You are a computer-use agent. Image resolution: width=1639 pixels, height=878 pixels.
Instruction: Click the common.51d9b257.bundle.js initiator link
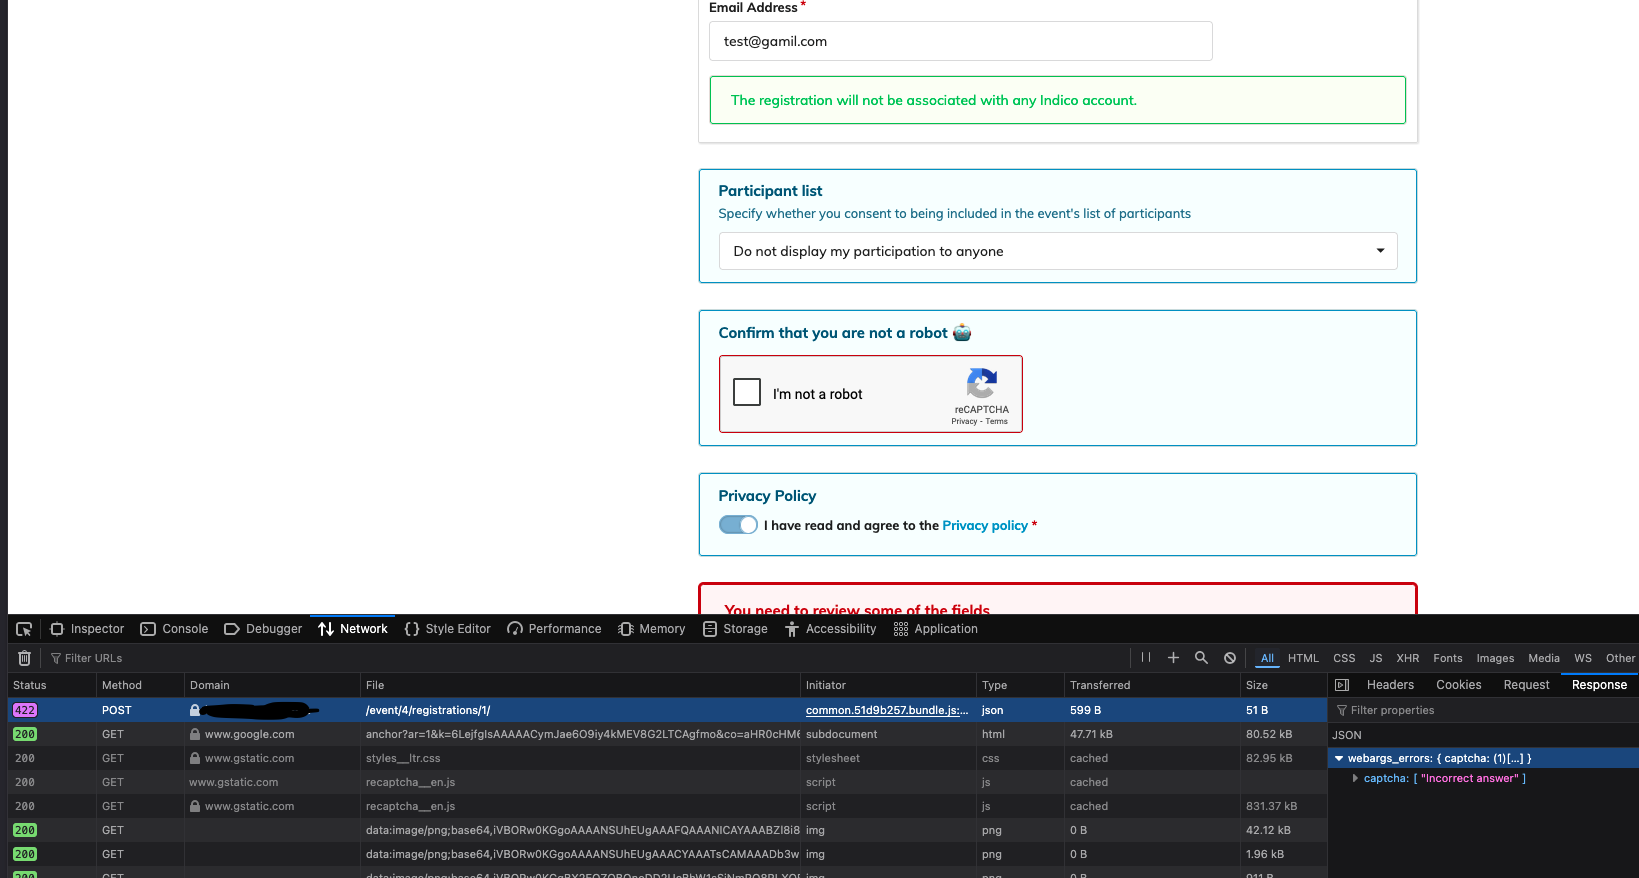(x=886, y=710)
